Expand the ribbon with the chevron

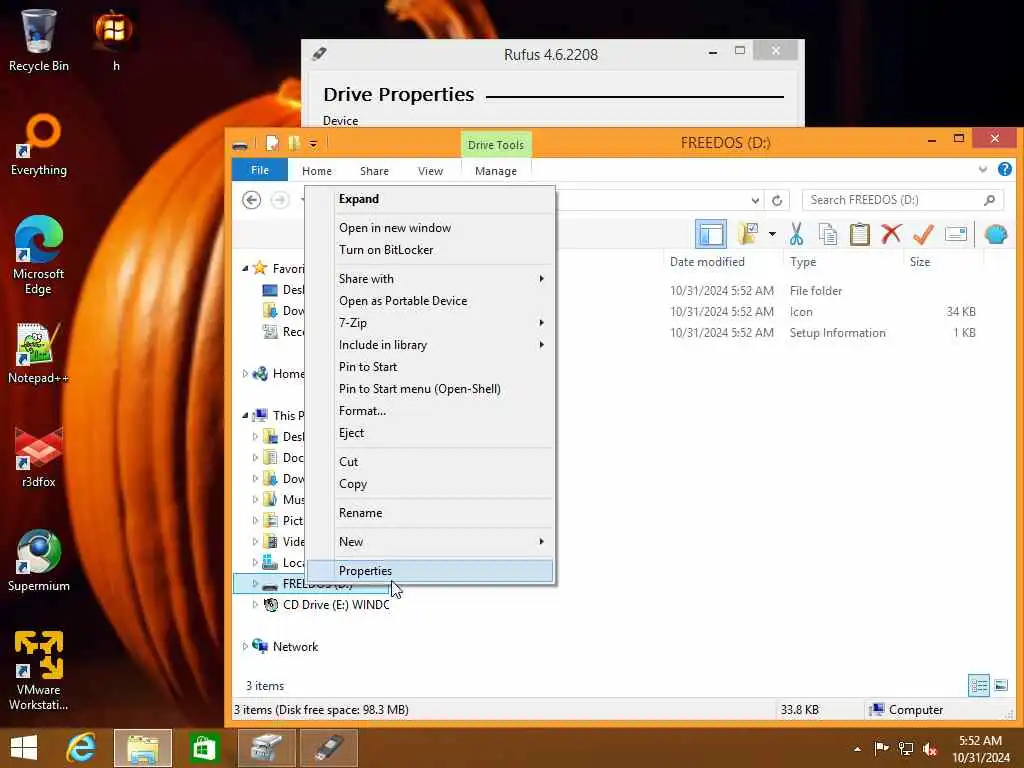coord(983,170)
